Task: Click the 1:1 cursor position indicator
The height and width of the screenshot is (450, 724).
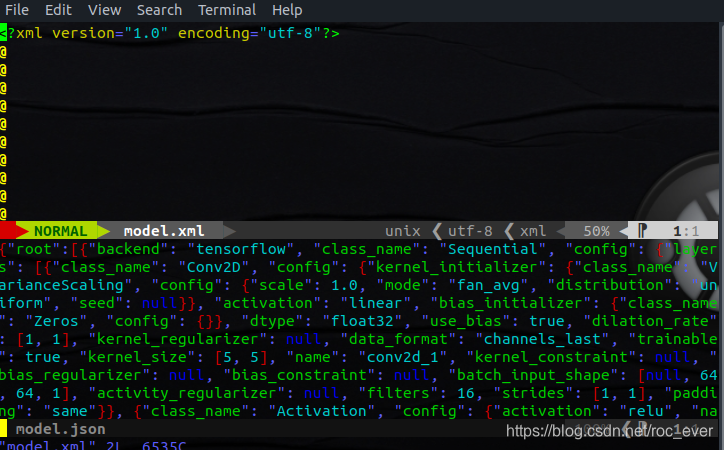Action: pos(686,231)
